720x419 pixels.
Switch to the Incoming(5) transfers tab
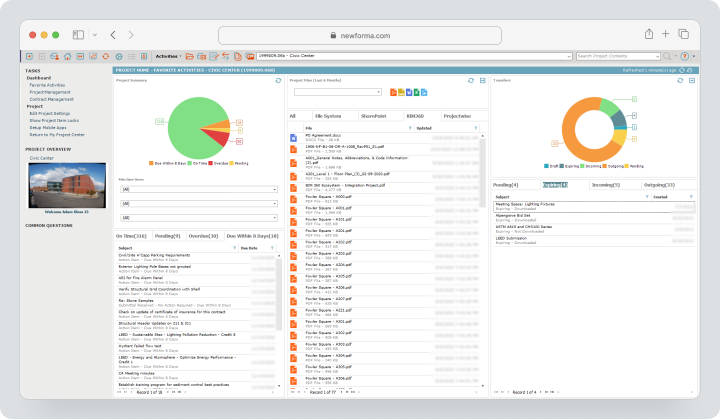pos(606,185)
